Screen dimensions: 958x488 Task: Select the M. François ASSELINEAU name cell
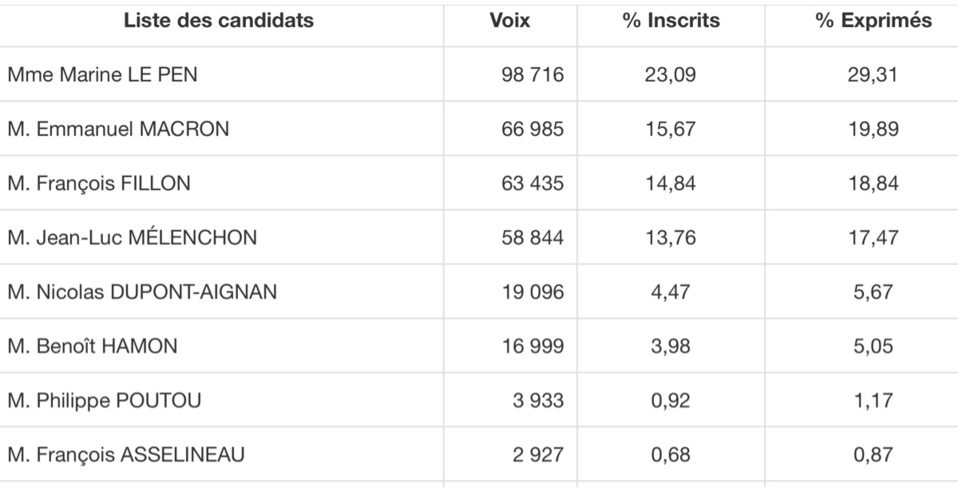click(126, 455)
